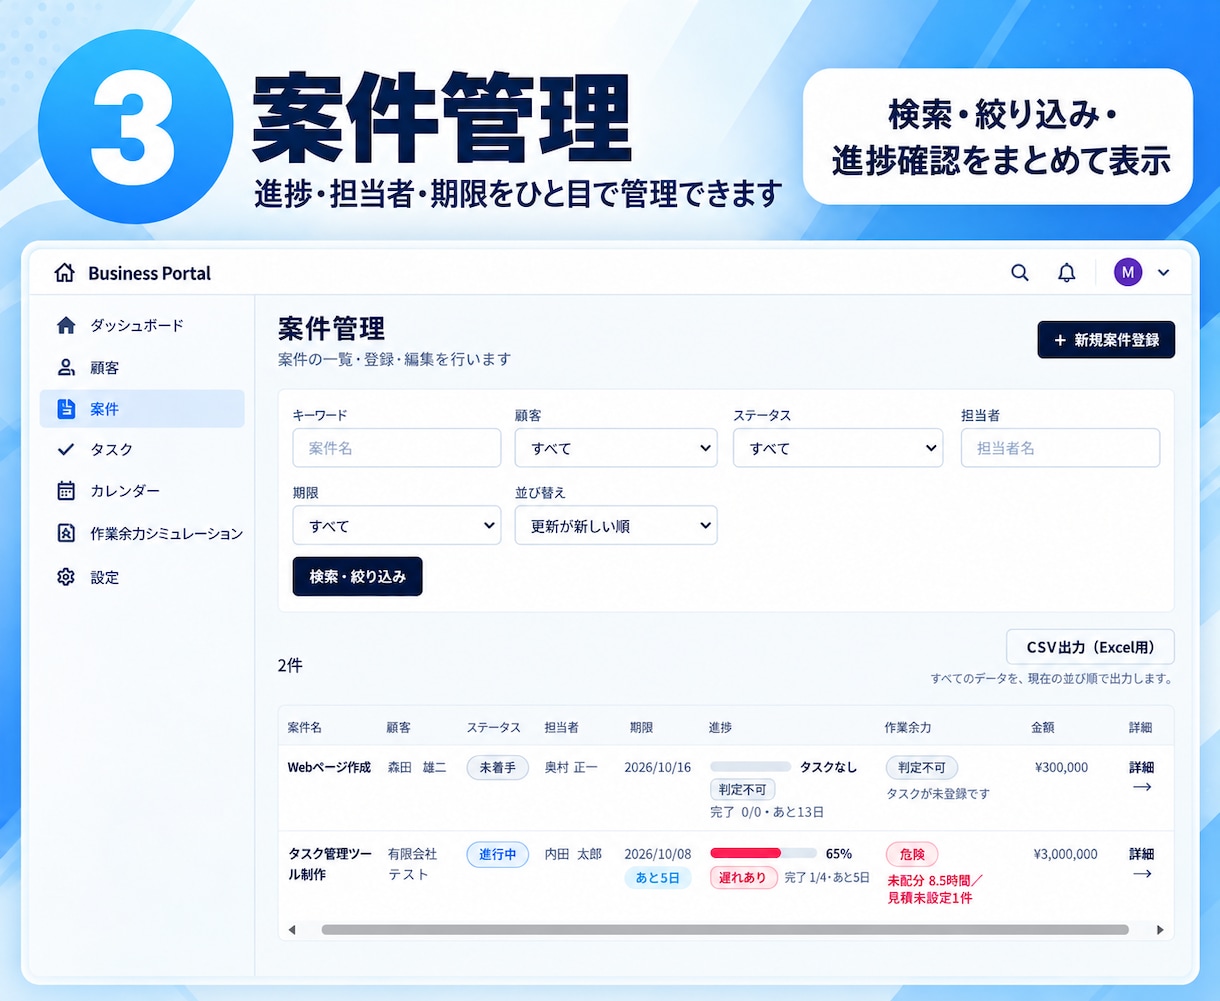This screenshot has height=1001, width=1220.
Task: Click the horizontal table scrollbar
Action: 725,929
